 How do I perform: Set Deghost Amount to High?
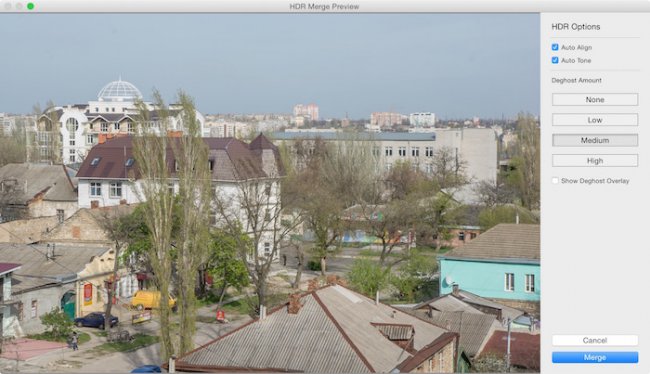point(595,160)
